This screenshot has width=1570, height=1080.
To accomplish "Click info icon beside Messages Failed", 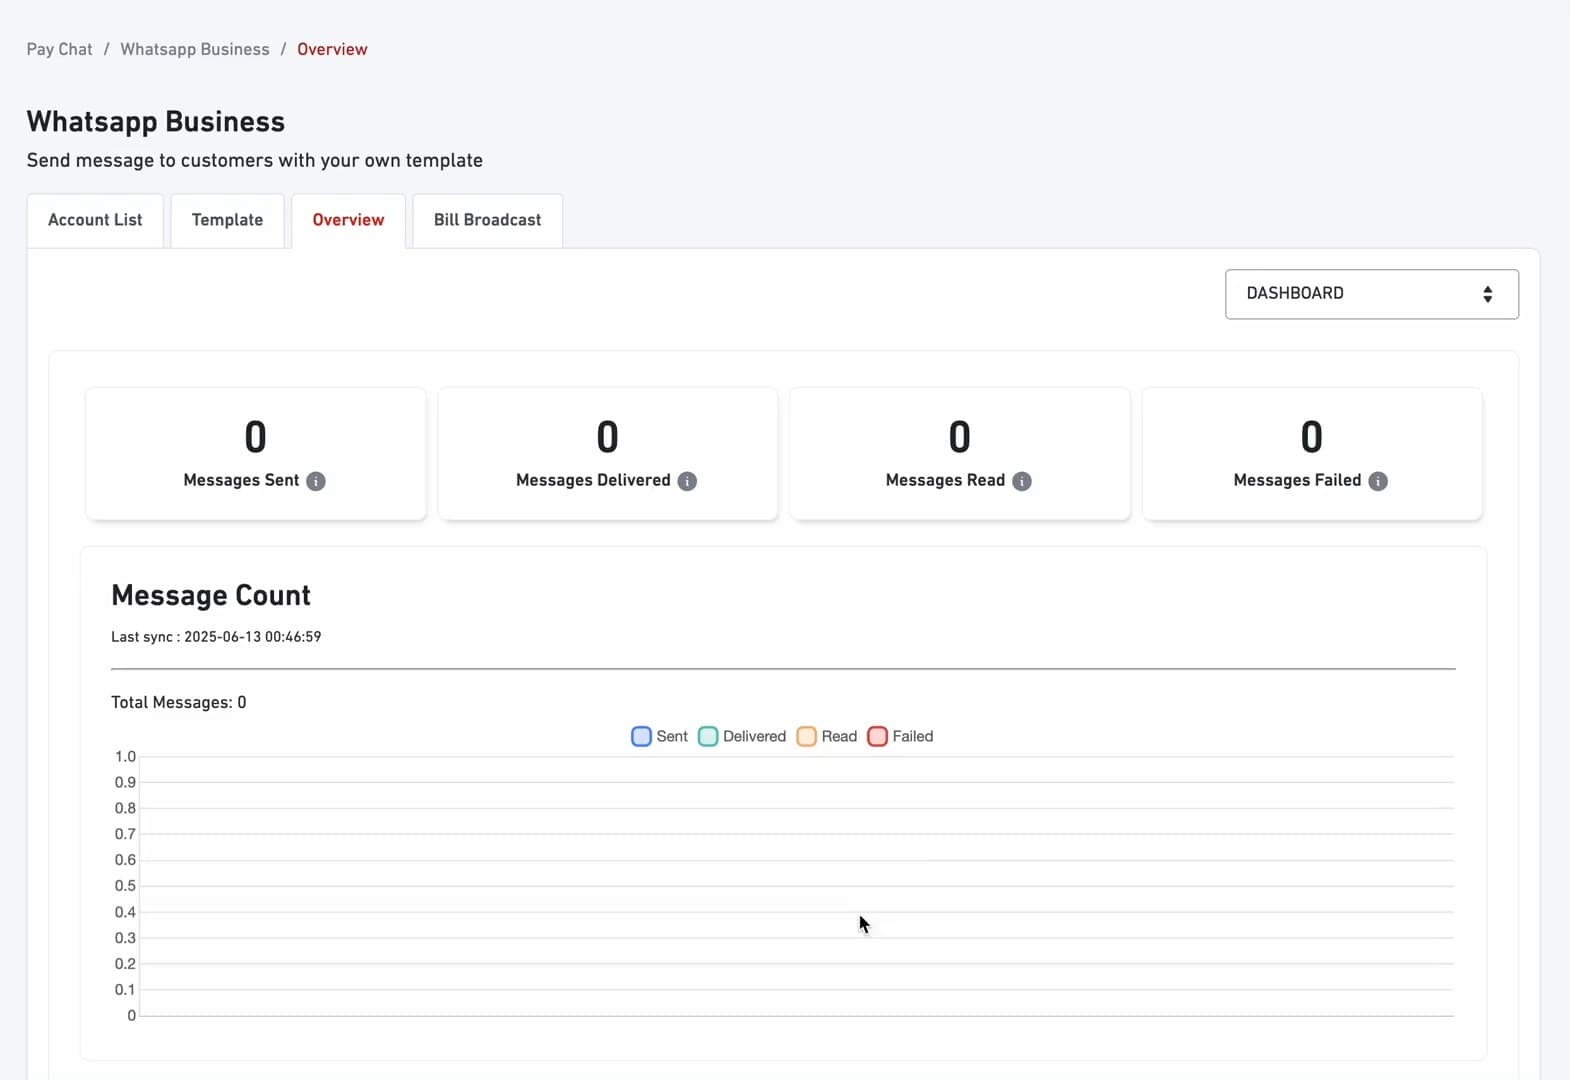I will 1378,481.
